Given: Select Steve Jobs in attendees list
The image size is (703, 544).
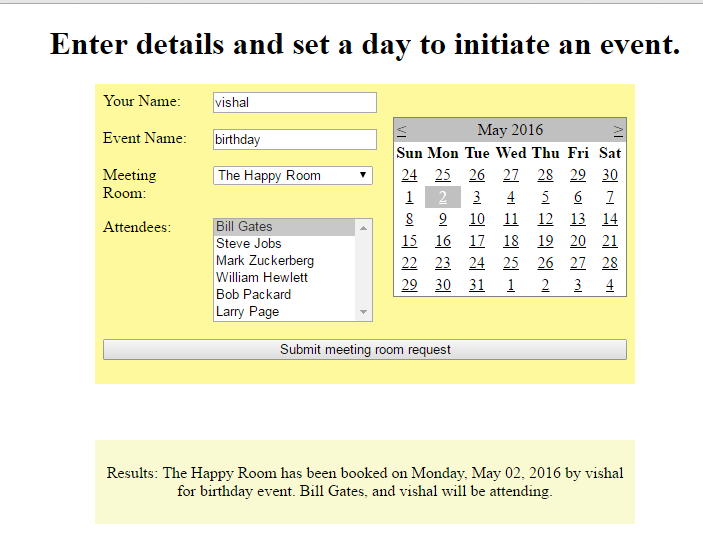Looking at the screenshot, I should tap(249, 244).
